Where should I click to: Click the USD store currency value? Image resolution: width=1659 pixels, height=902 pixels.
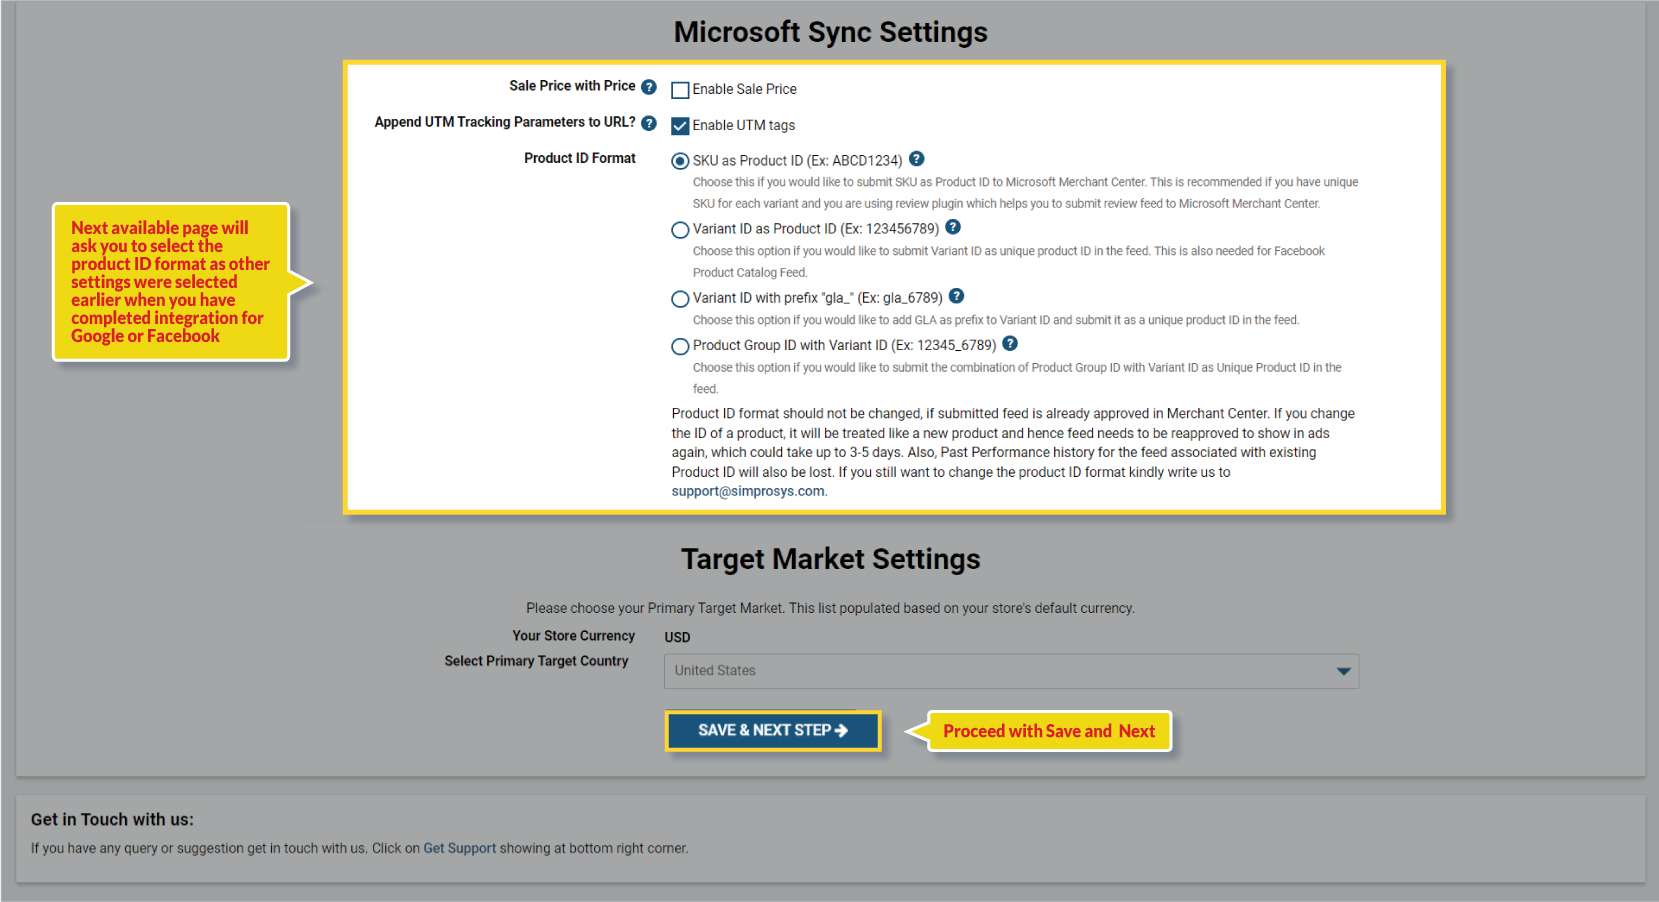point(677,637)
